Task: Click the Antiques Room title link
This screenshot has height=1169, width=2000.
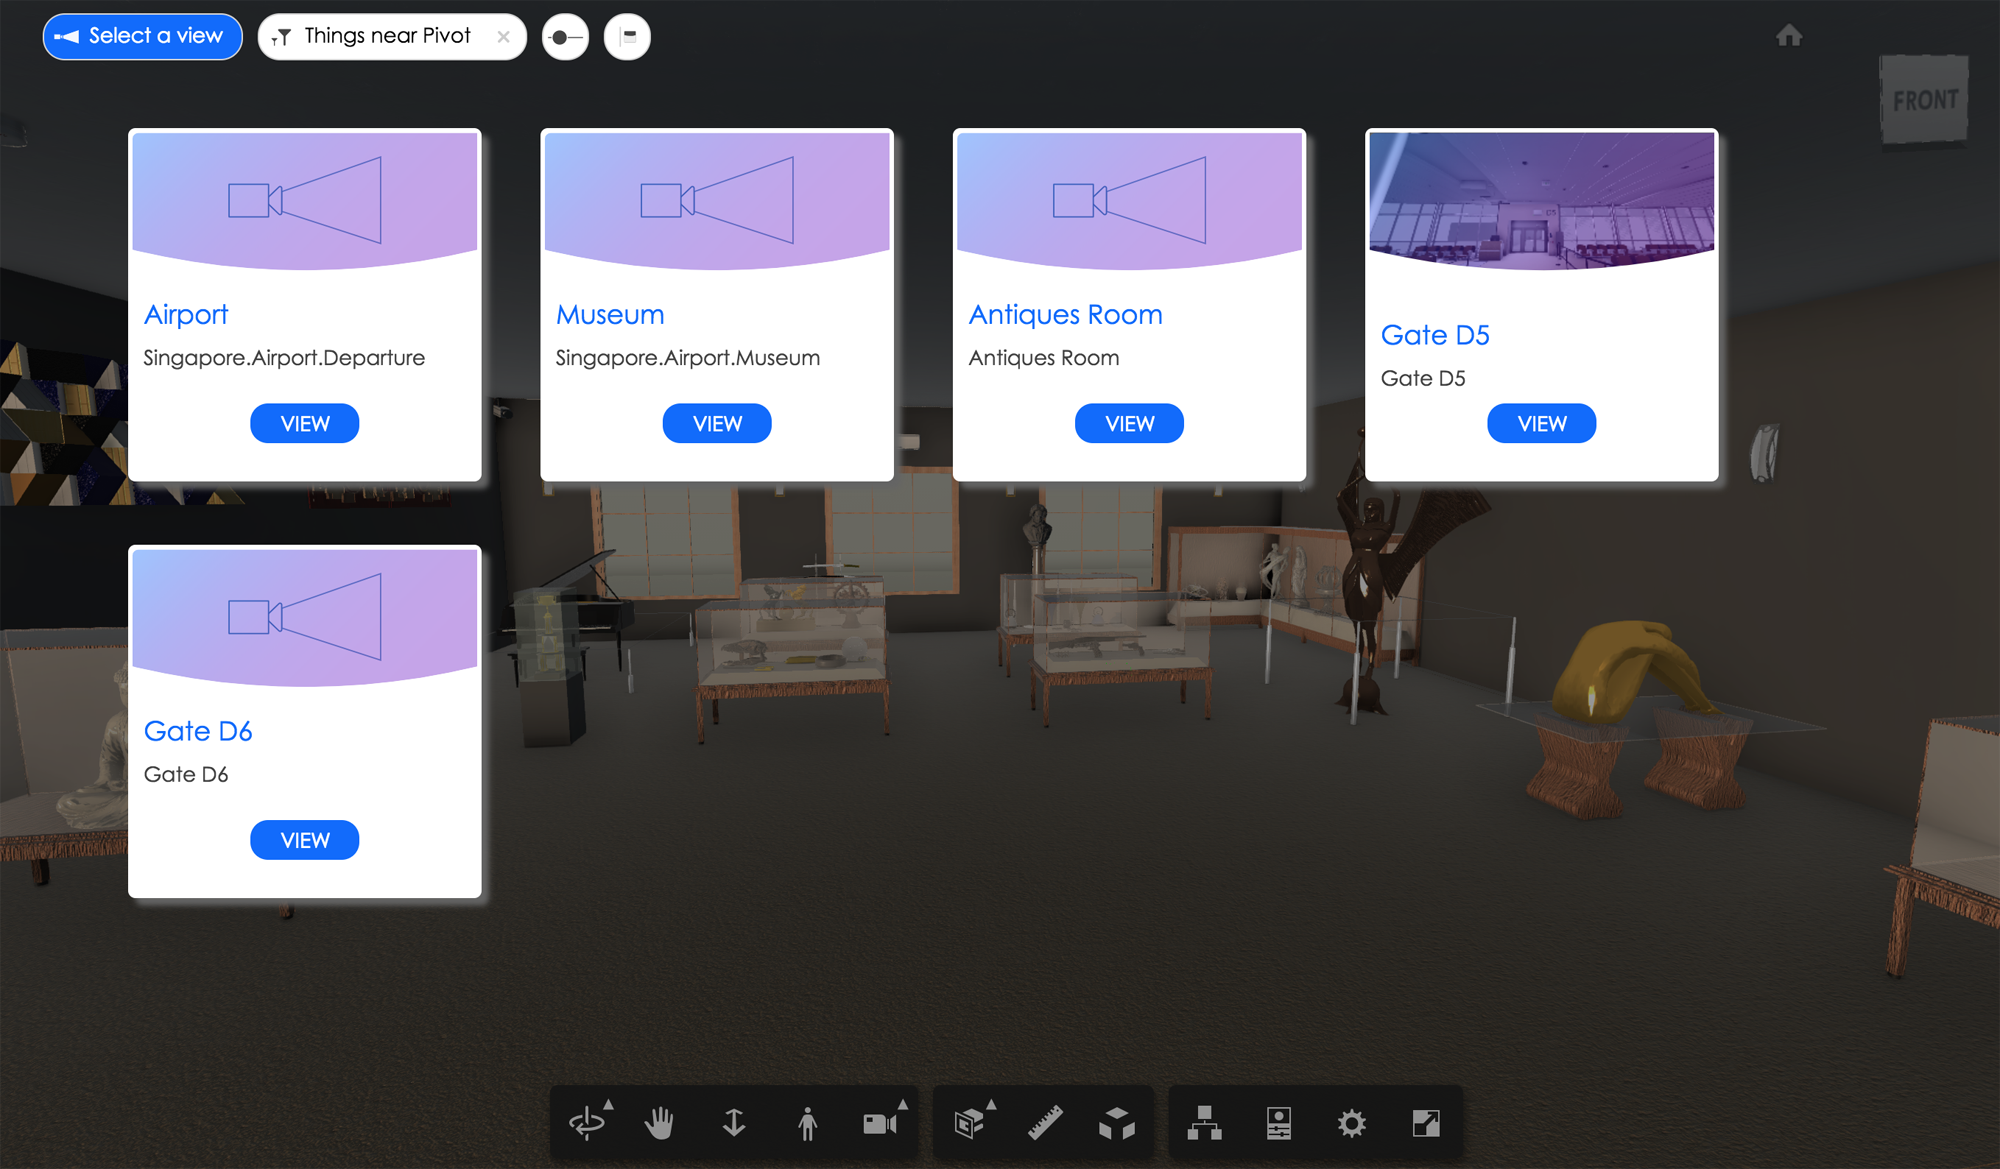Action: click(x=1065, y=314)
